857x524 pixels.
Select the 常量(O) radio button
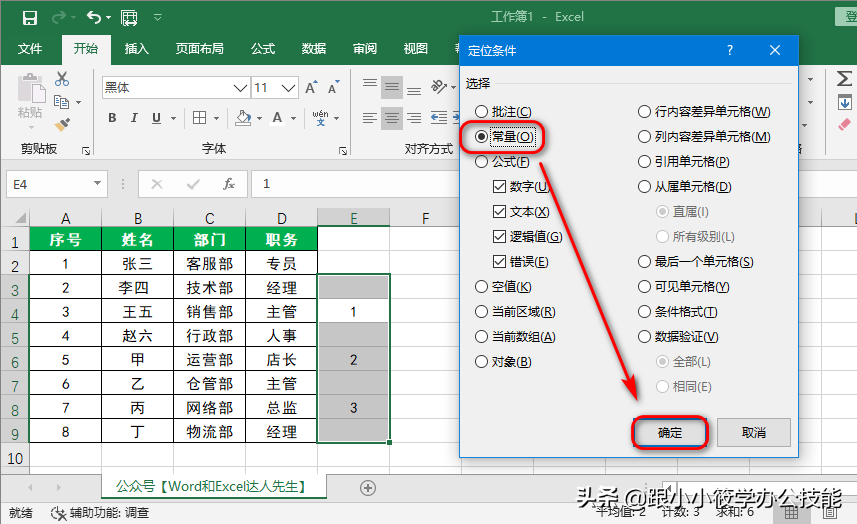[481, 137]
